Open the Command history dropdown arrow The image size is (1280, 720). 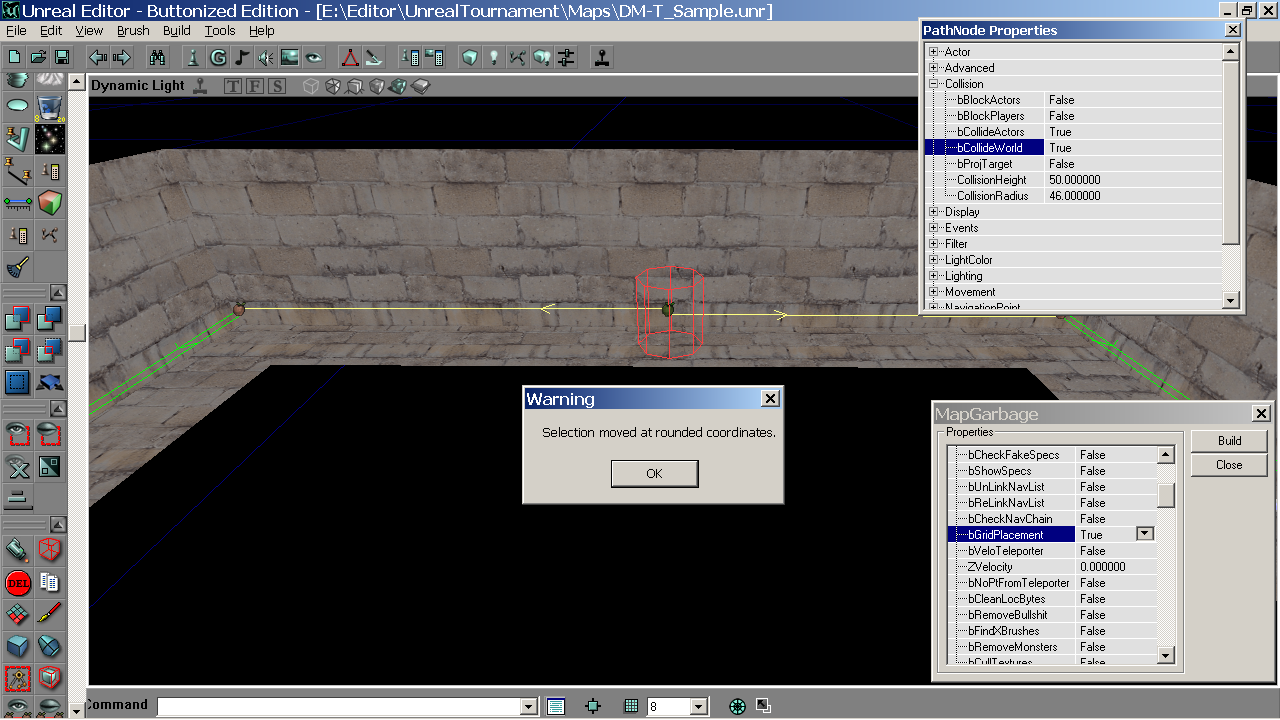[x=529, y=707]
